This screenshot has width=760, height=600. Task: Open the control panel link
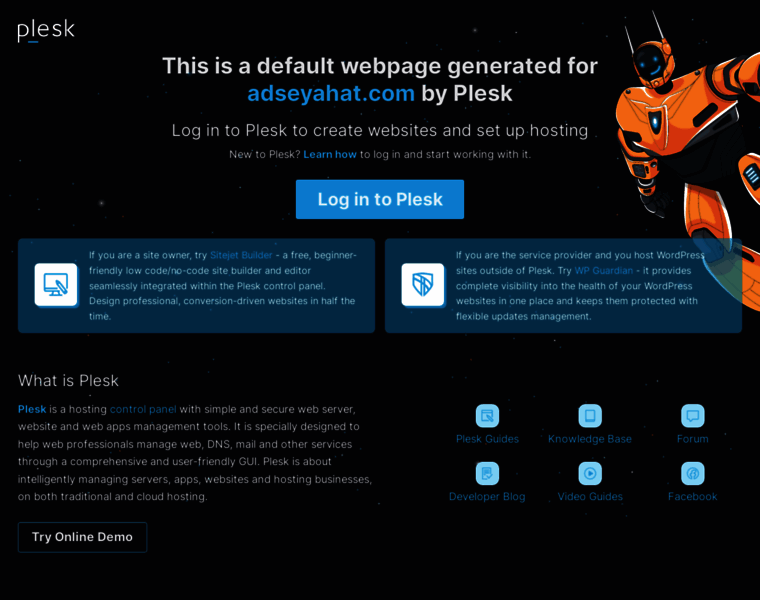tap(143, 409)
